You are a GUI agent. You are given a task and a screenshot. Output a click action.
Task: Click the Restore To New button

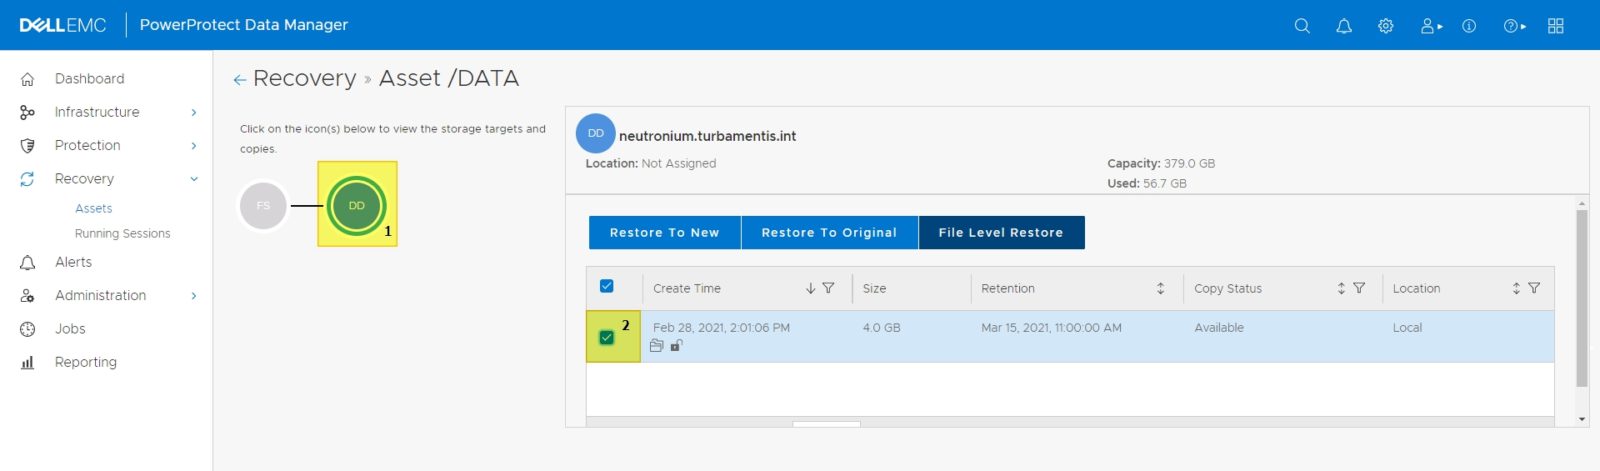click(x=664, y=232)
